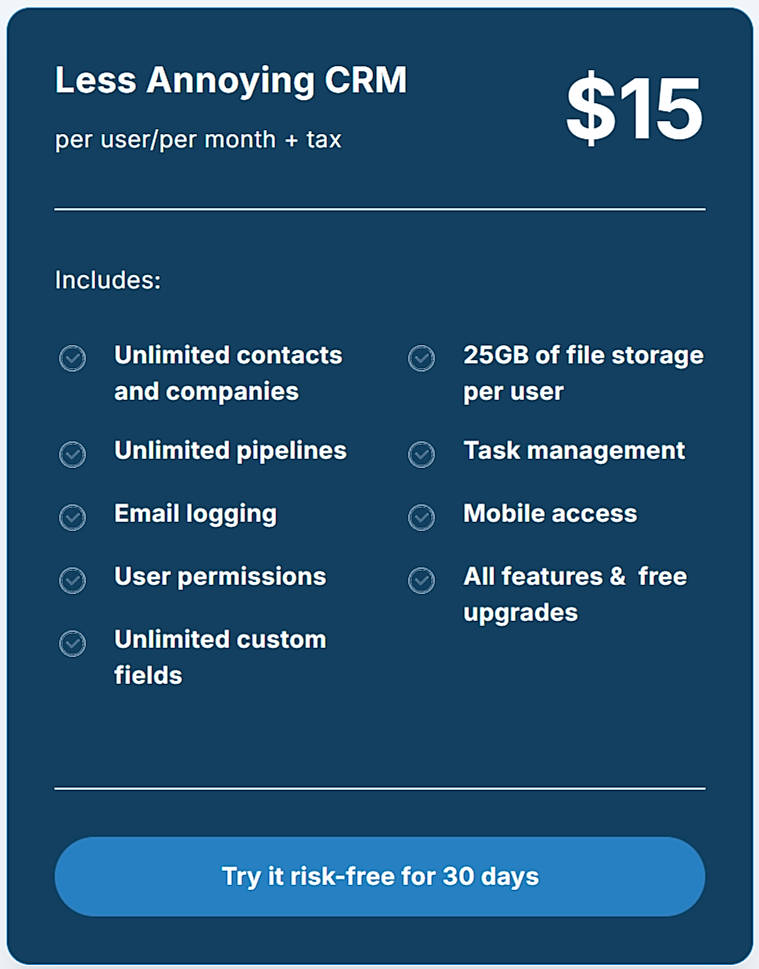Select the Unlimited contacts and companies feature text
Viewport: 759px width, 969px height.
click(x=229, y=373)
